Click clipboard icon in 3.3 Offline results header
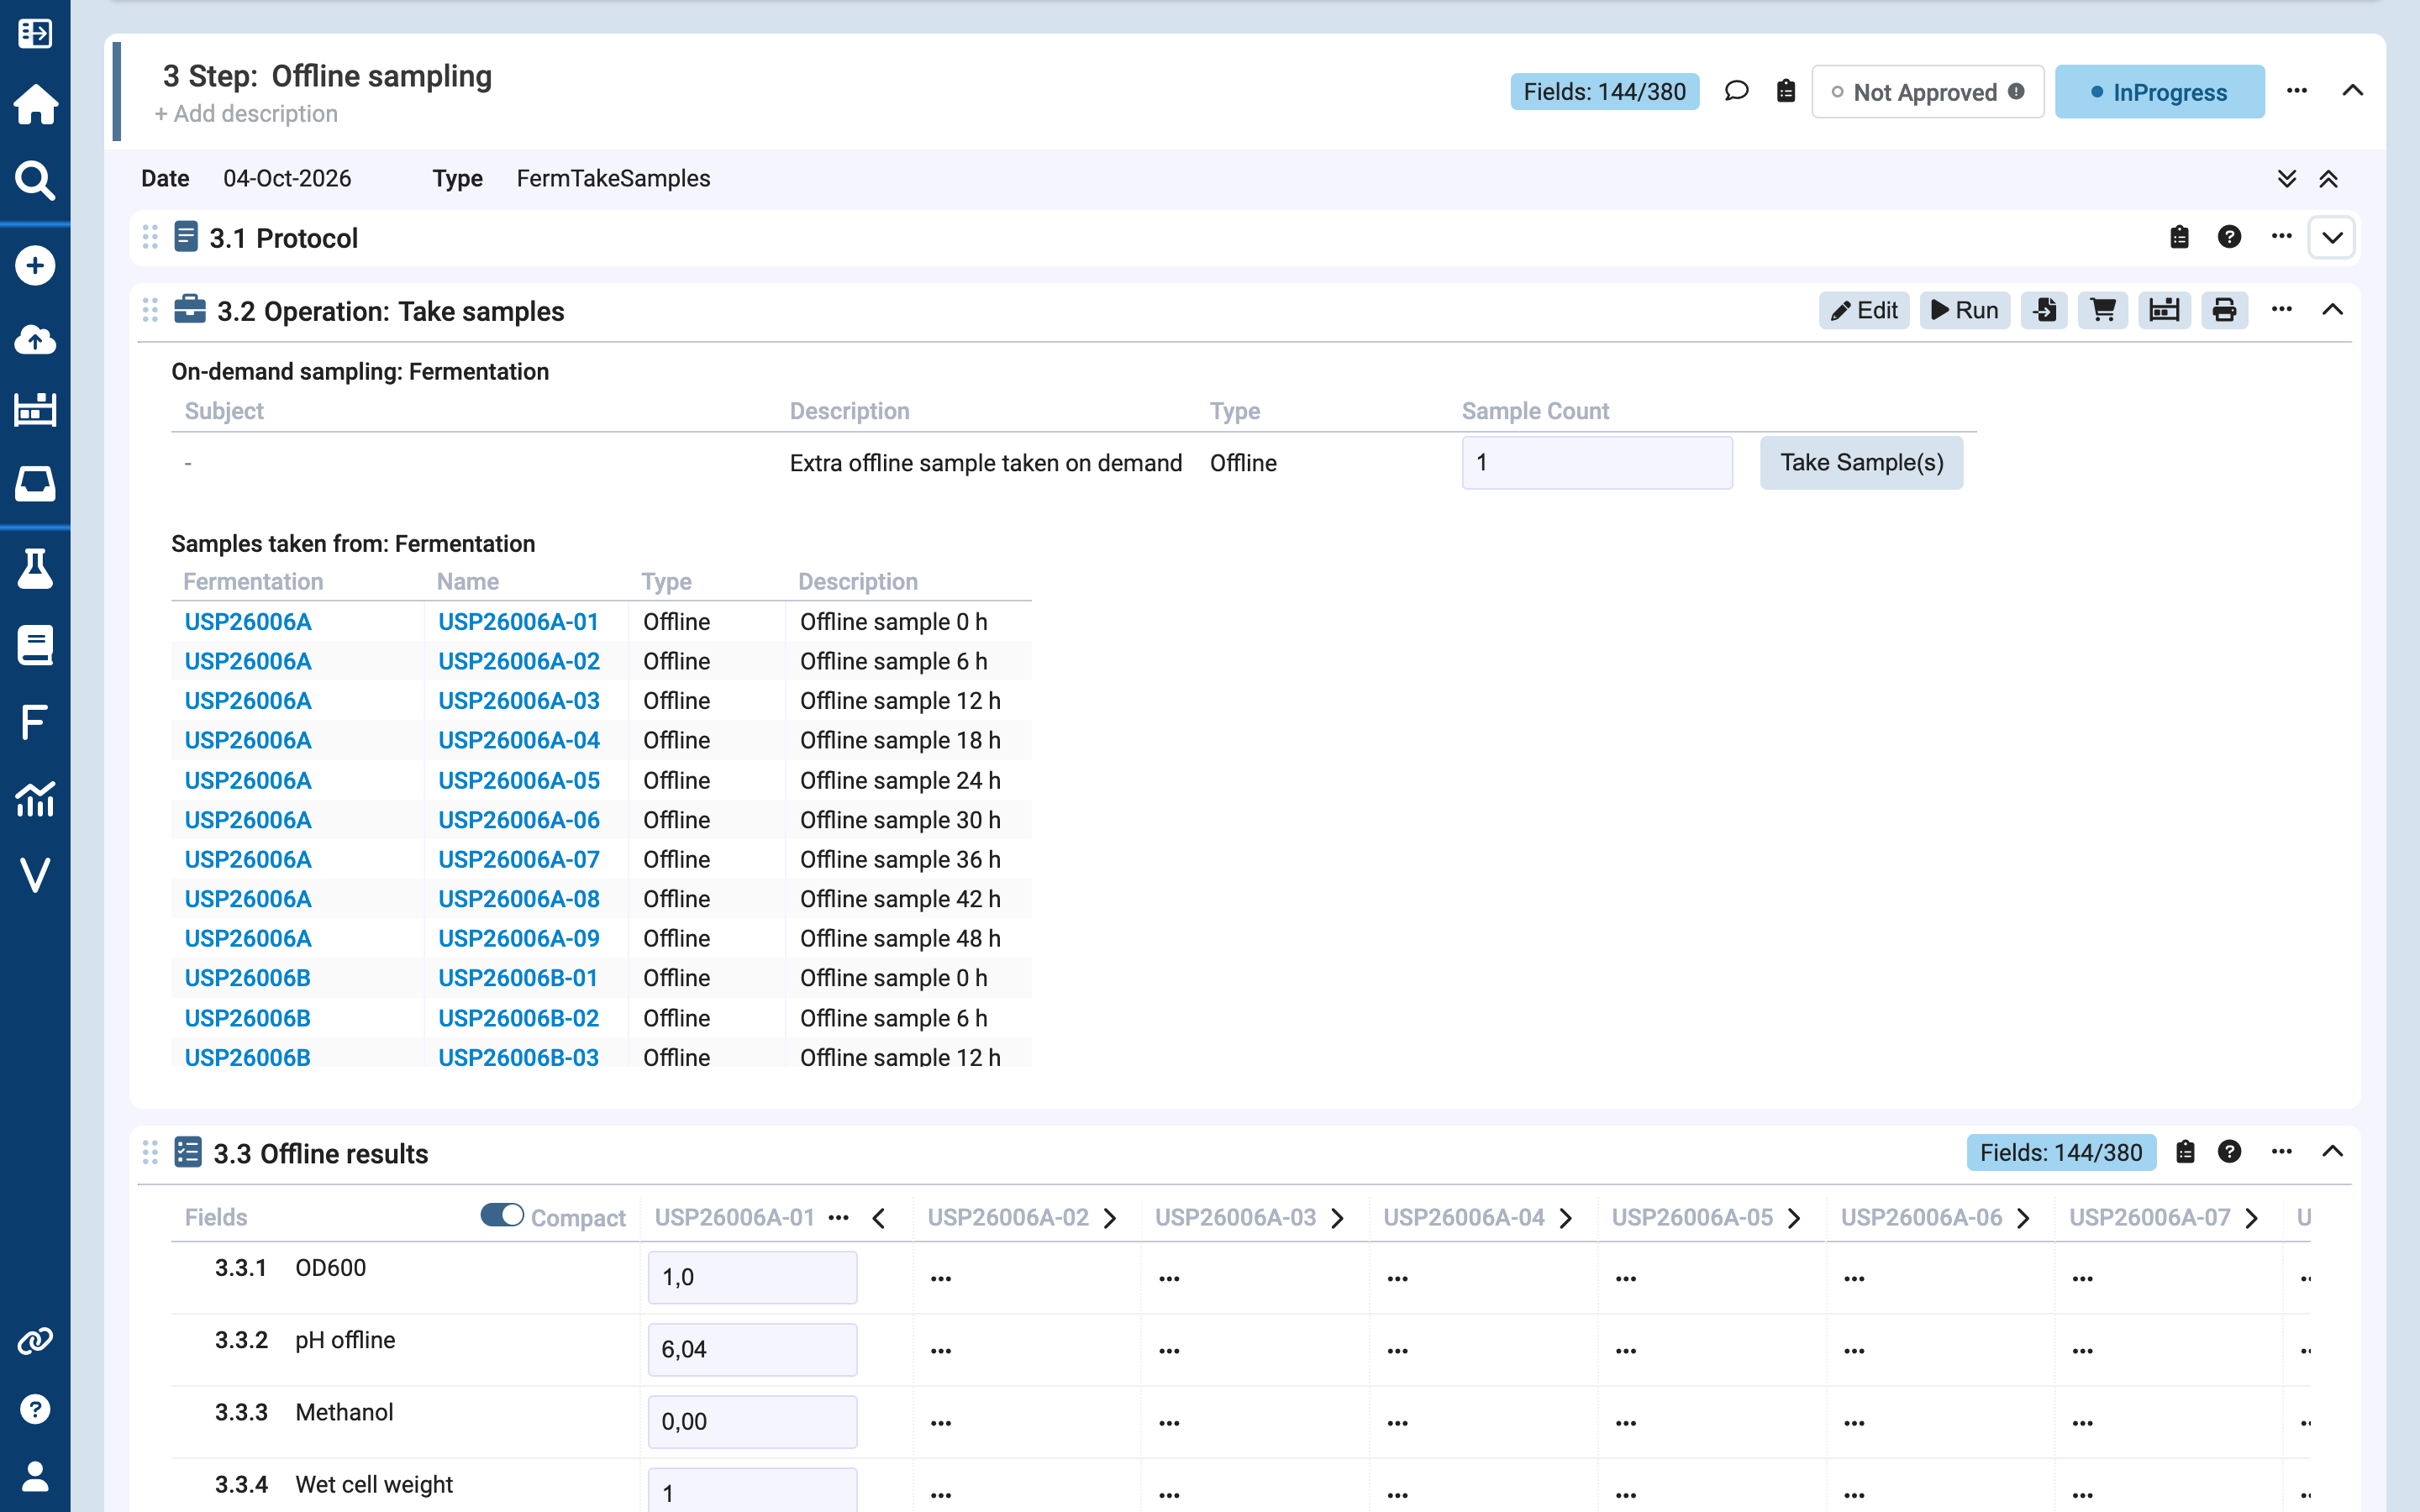Screen dimensions: 2420x1512 tap(2186, 1152)
